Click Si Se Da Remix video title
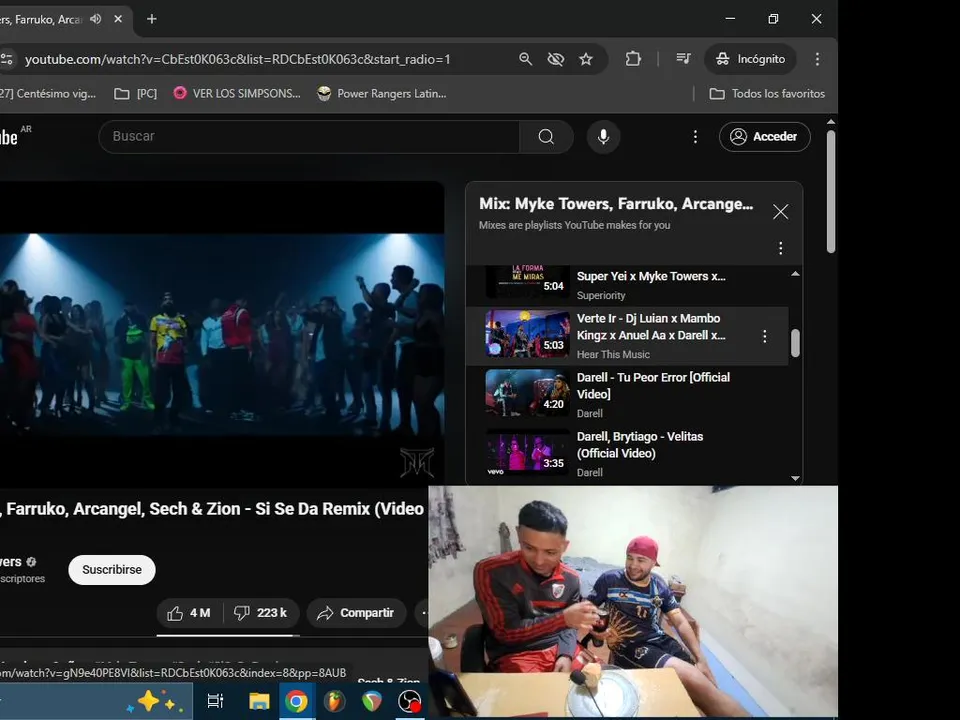Screen dimensions: 960x720 point(211,509)
